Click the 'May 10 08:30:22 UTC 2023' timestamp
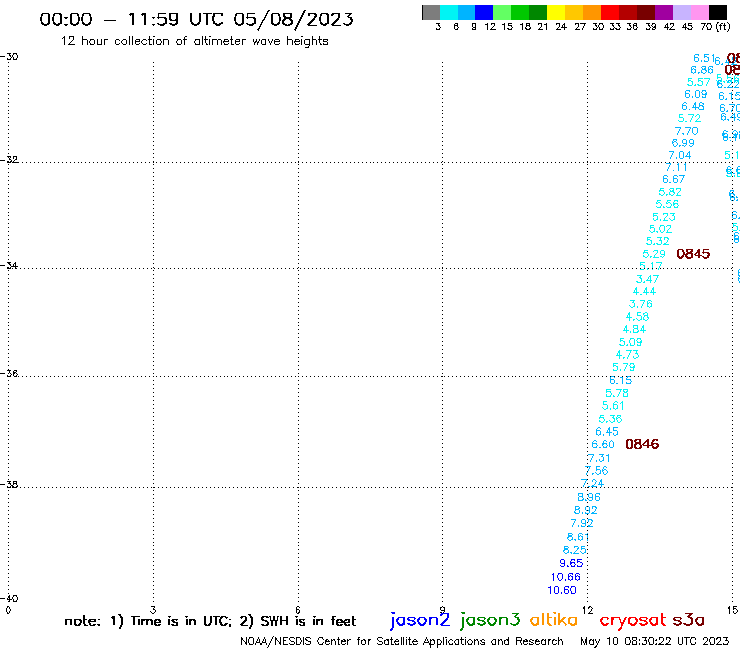740x650 pixels. pyautogui.click(x=654, y=641)
